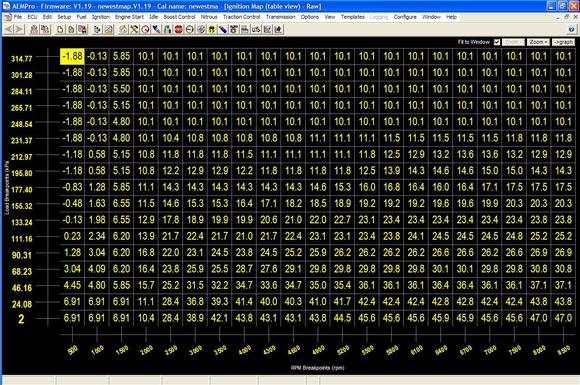Open the Nitrous menu
Viewport: 580px width, 385px height.
pyautogui.click(x=209, y=17)
